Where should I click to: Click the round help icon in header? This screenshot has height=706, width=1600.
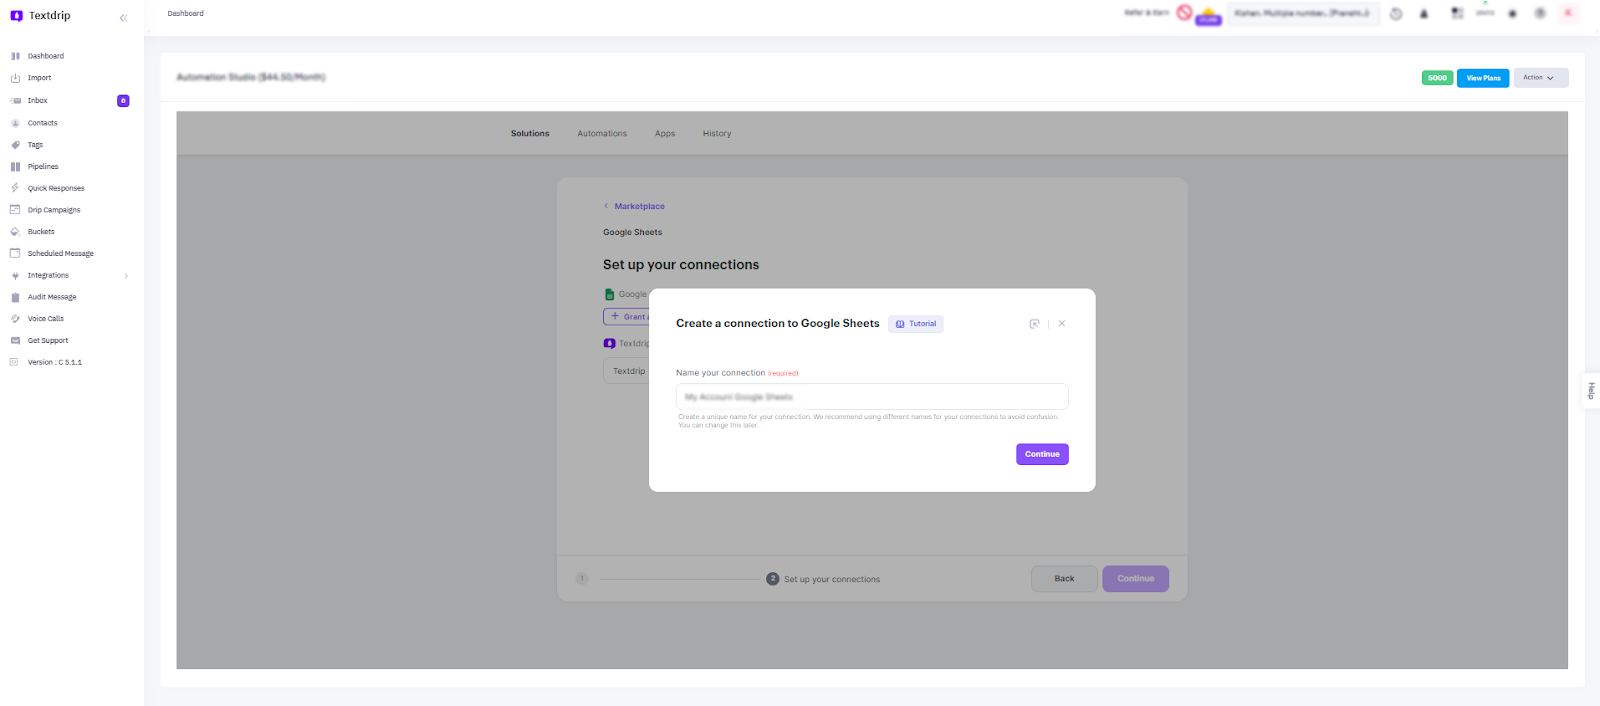click(1540, 13)
